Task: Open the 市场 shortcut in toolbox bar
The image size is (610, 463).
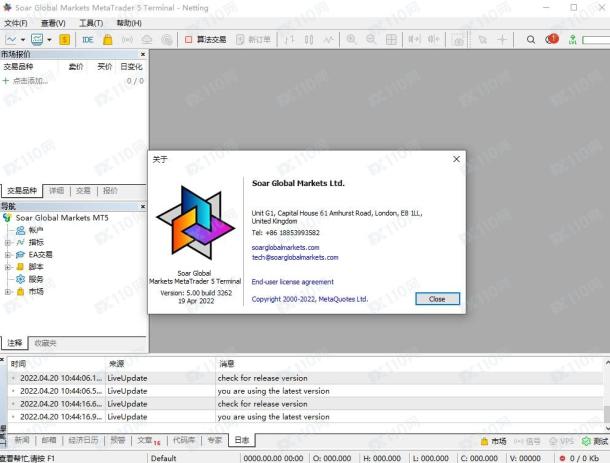Action: pos(493,441)
